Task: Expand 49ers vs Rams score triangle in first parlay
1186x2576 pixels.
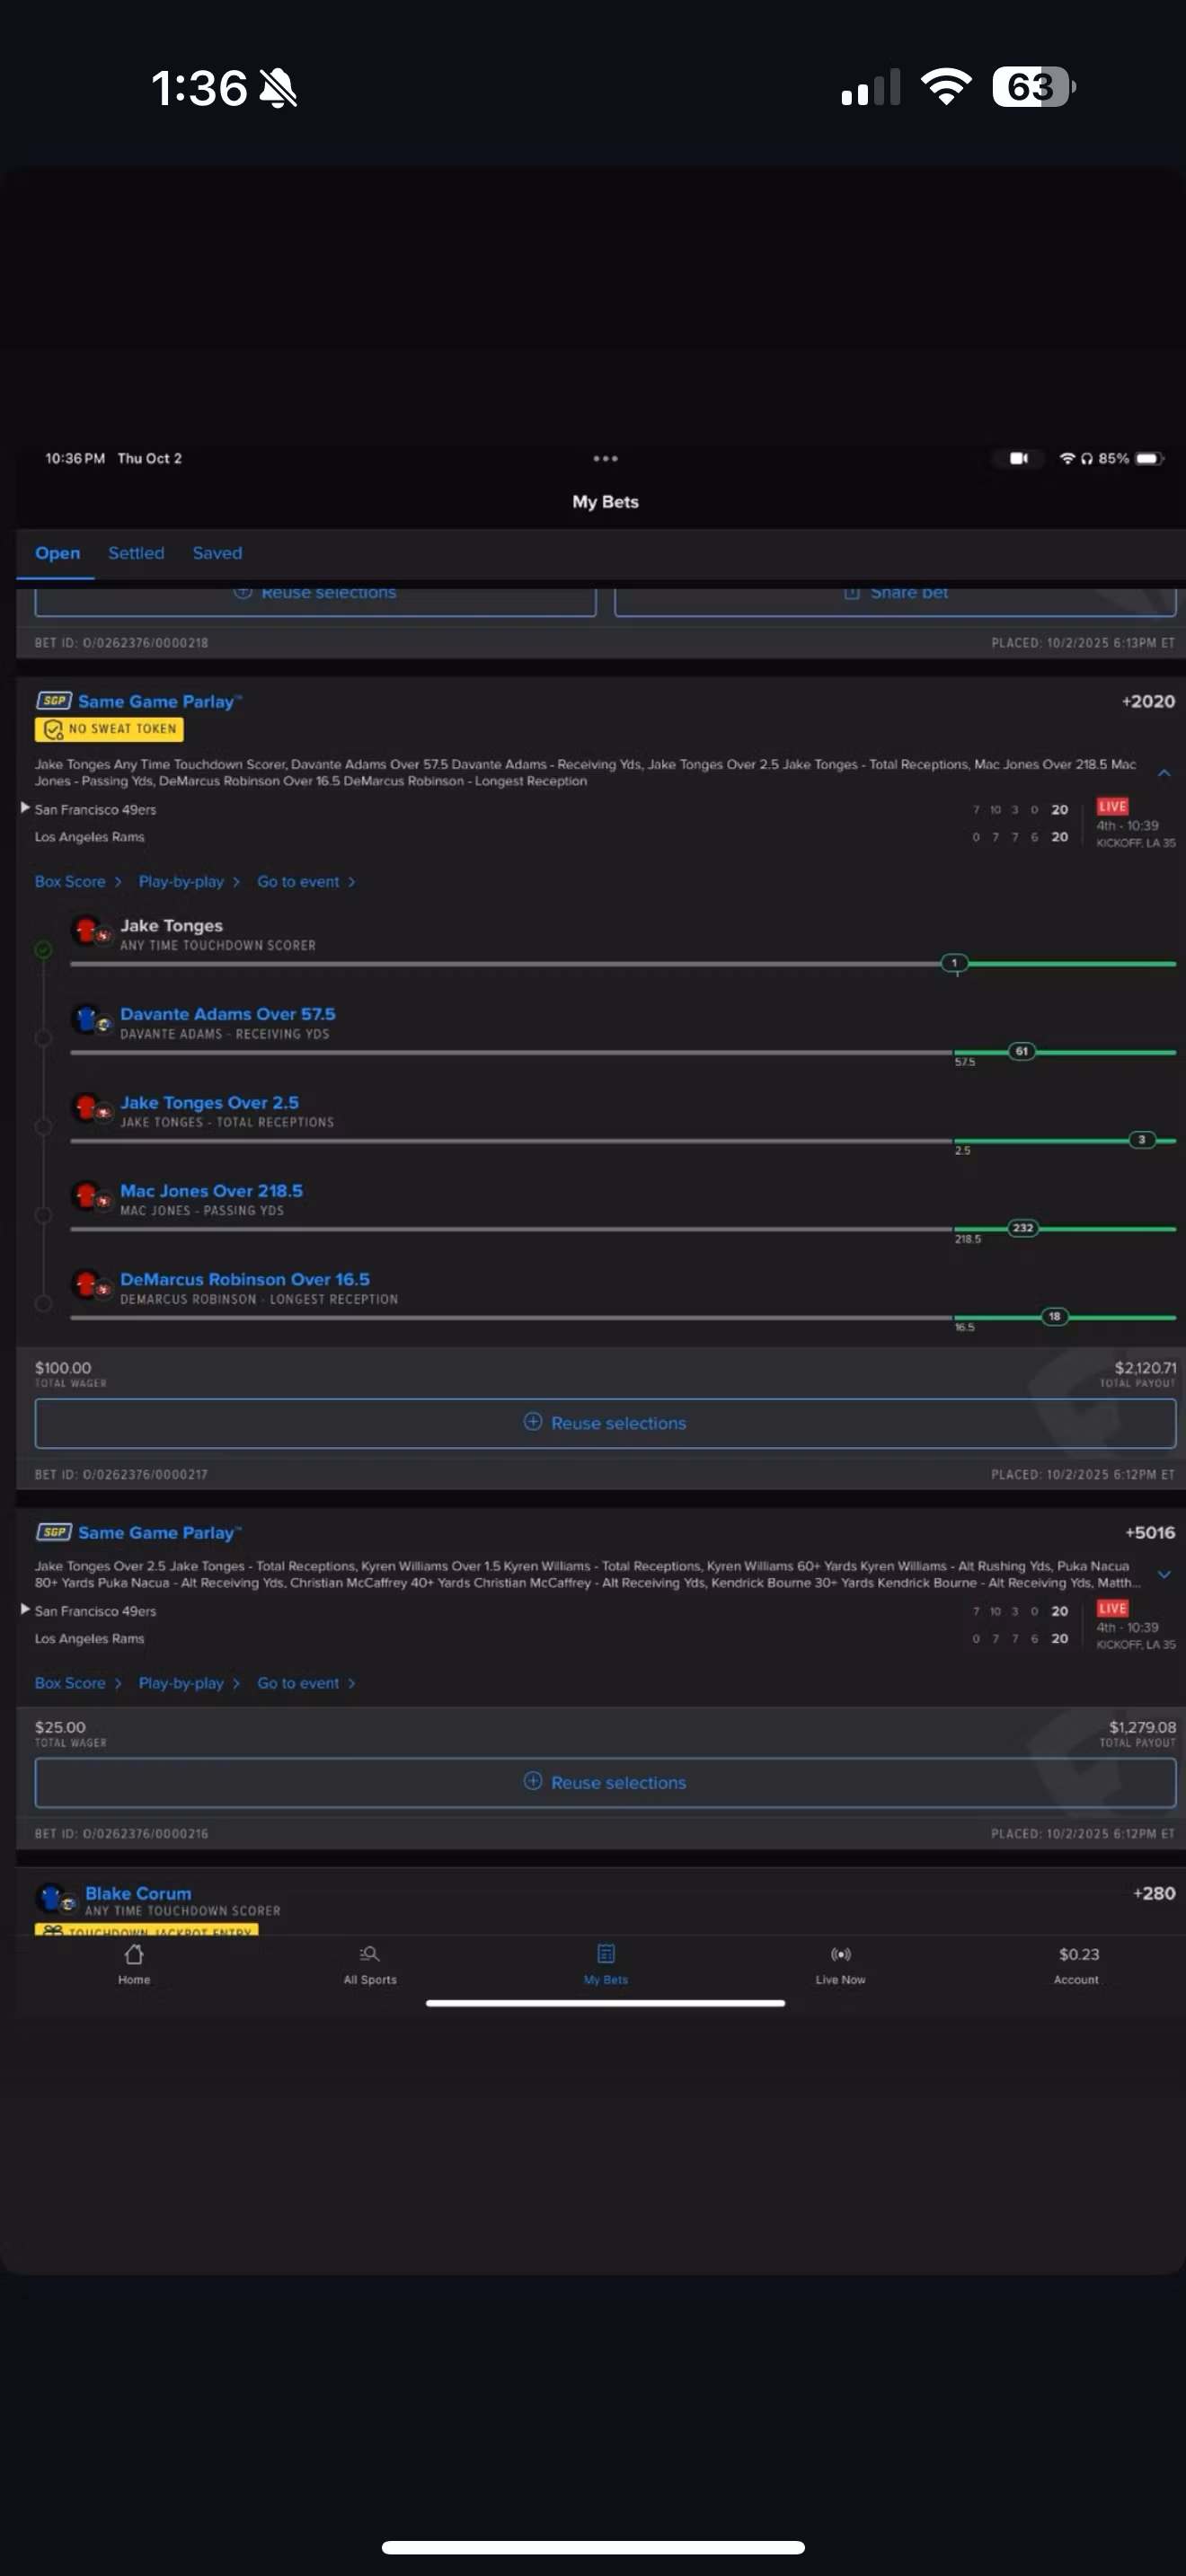Action: [25, 808]
